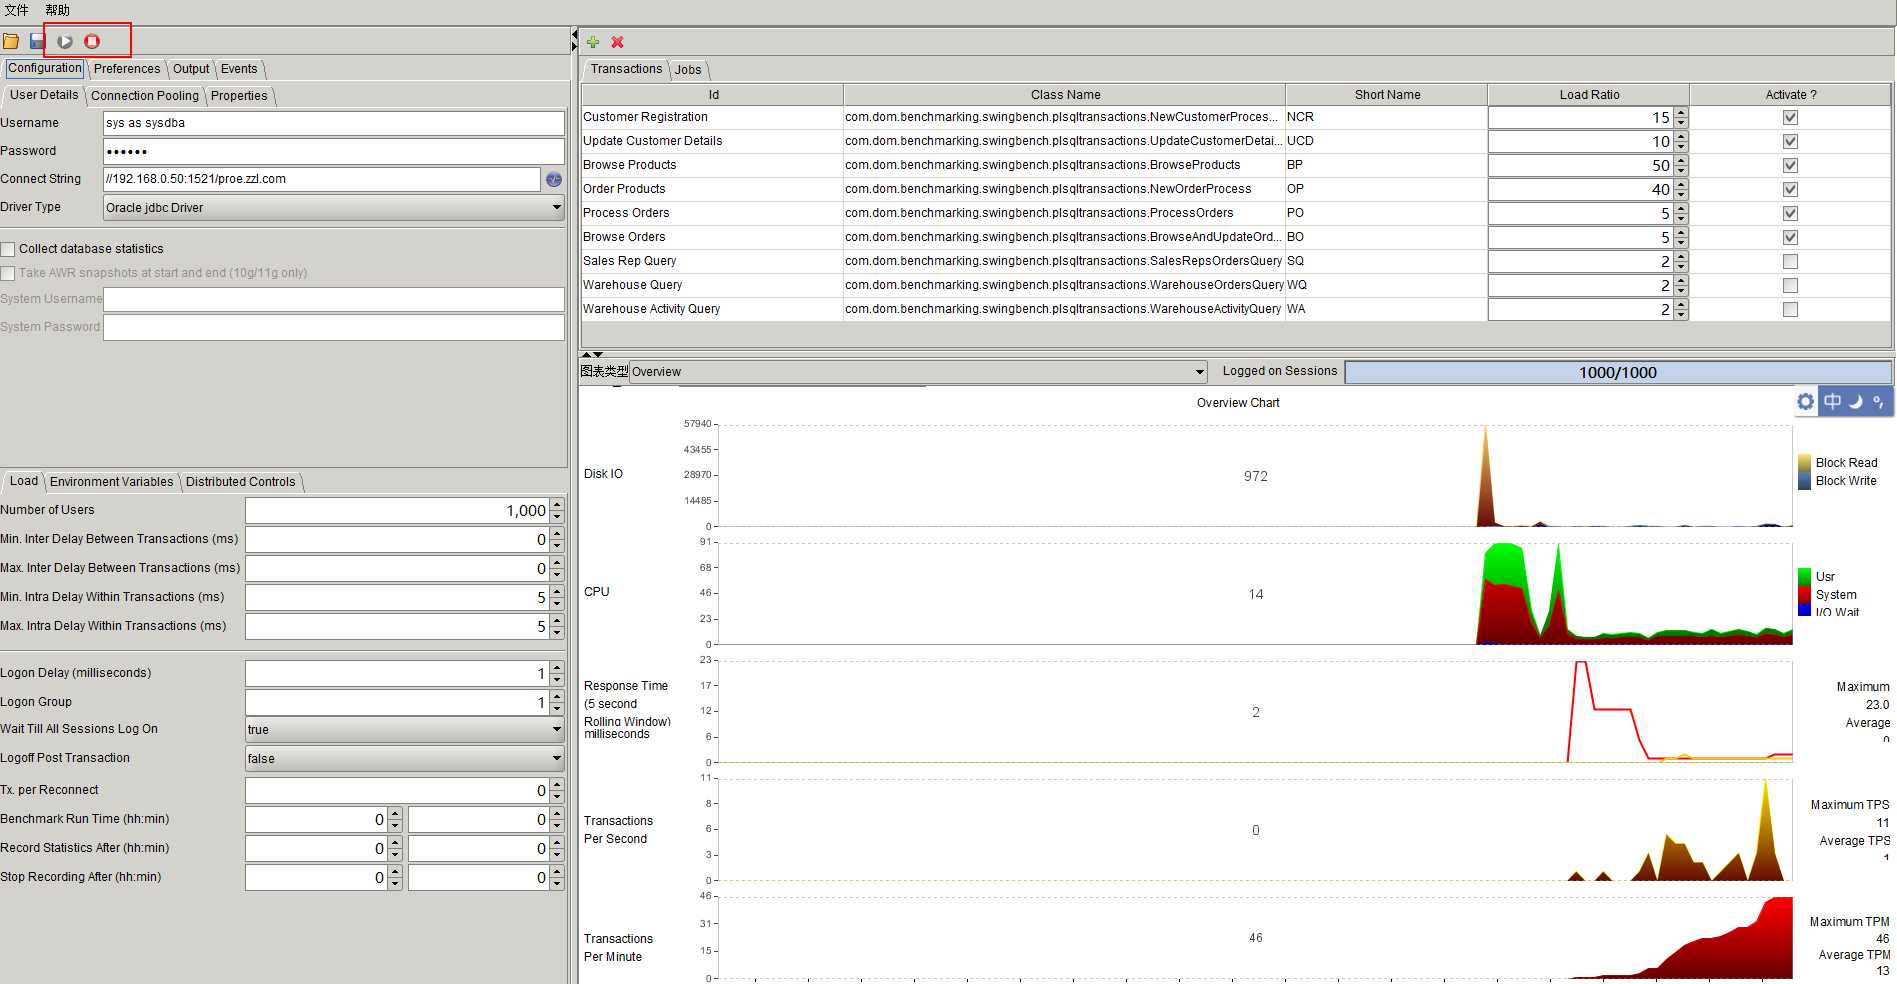Viewport: 1897px width, 984px height.
Task: Delete transaction with the red X icon
Action: (x=618, y=42)
